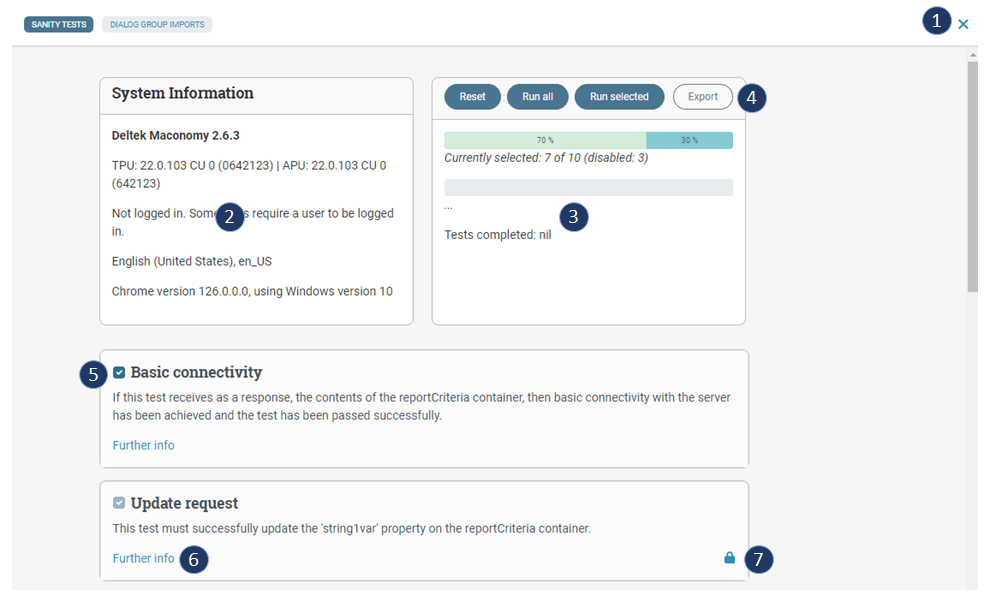Uncheck the Basic connectivity test checkbox

[x=119, y=371]
